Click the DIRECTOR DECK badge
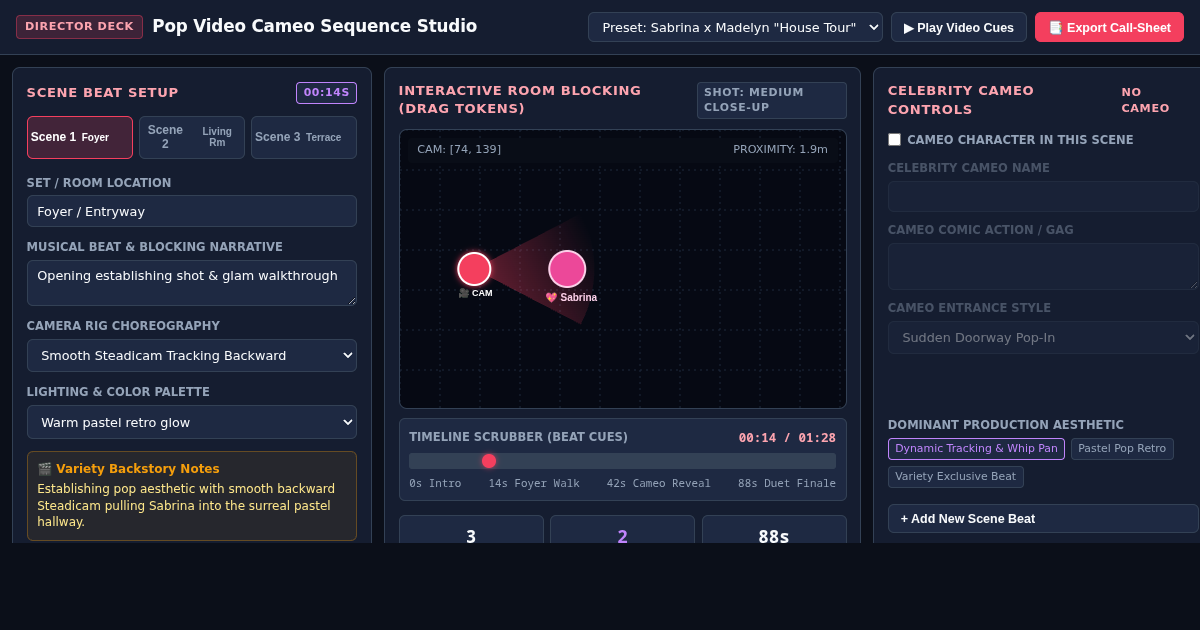1200x630 pixels. (79, 27)
